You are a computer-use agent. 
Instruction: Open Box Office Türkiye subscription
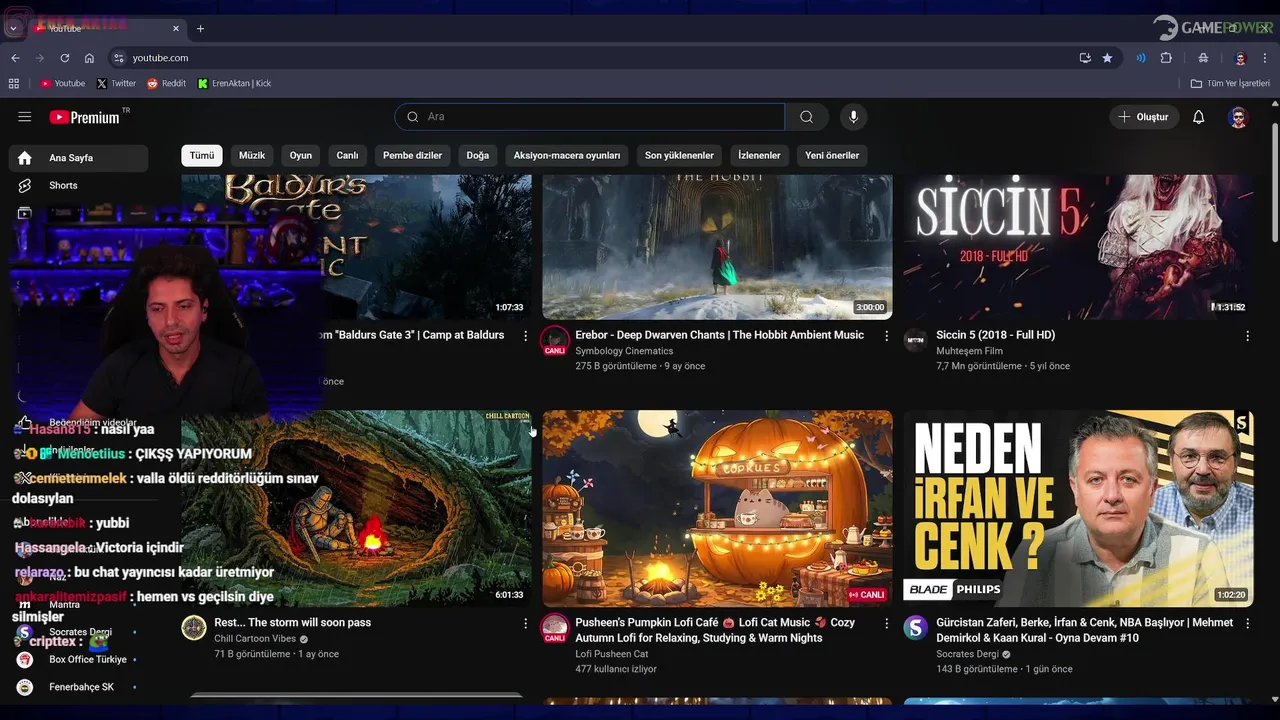pyautogui.click(x=78, y=660)
